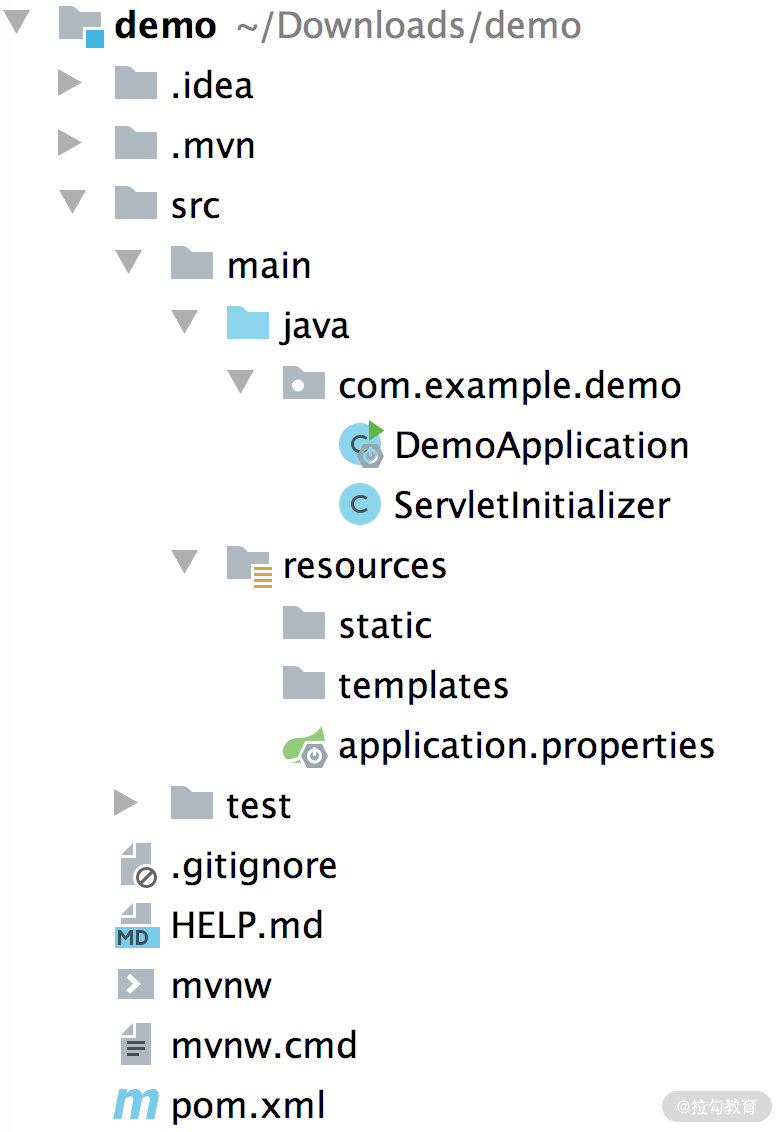Select the templates folder
782x1132 pixels.
click(423, 686)
